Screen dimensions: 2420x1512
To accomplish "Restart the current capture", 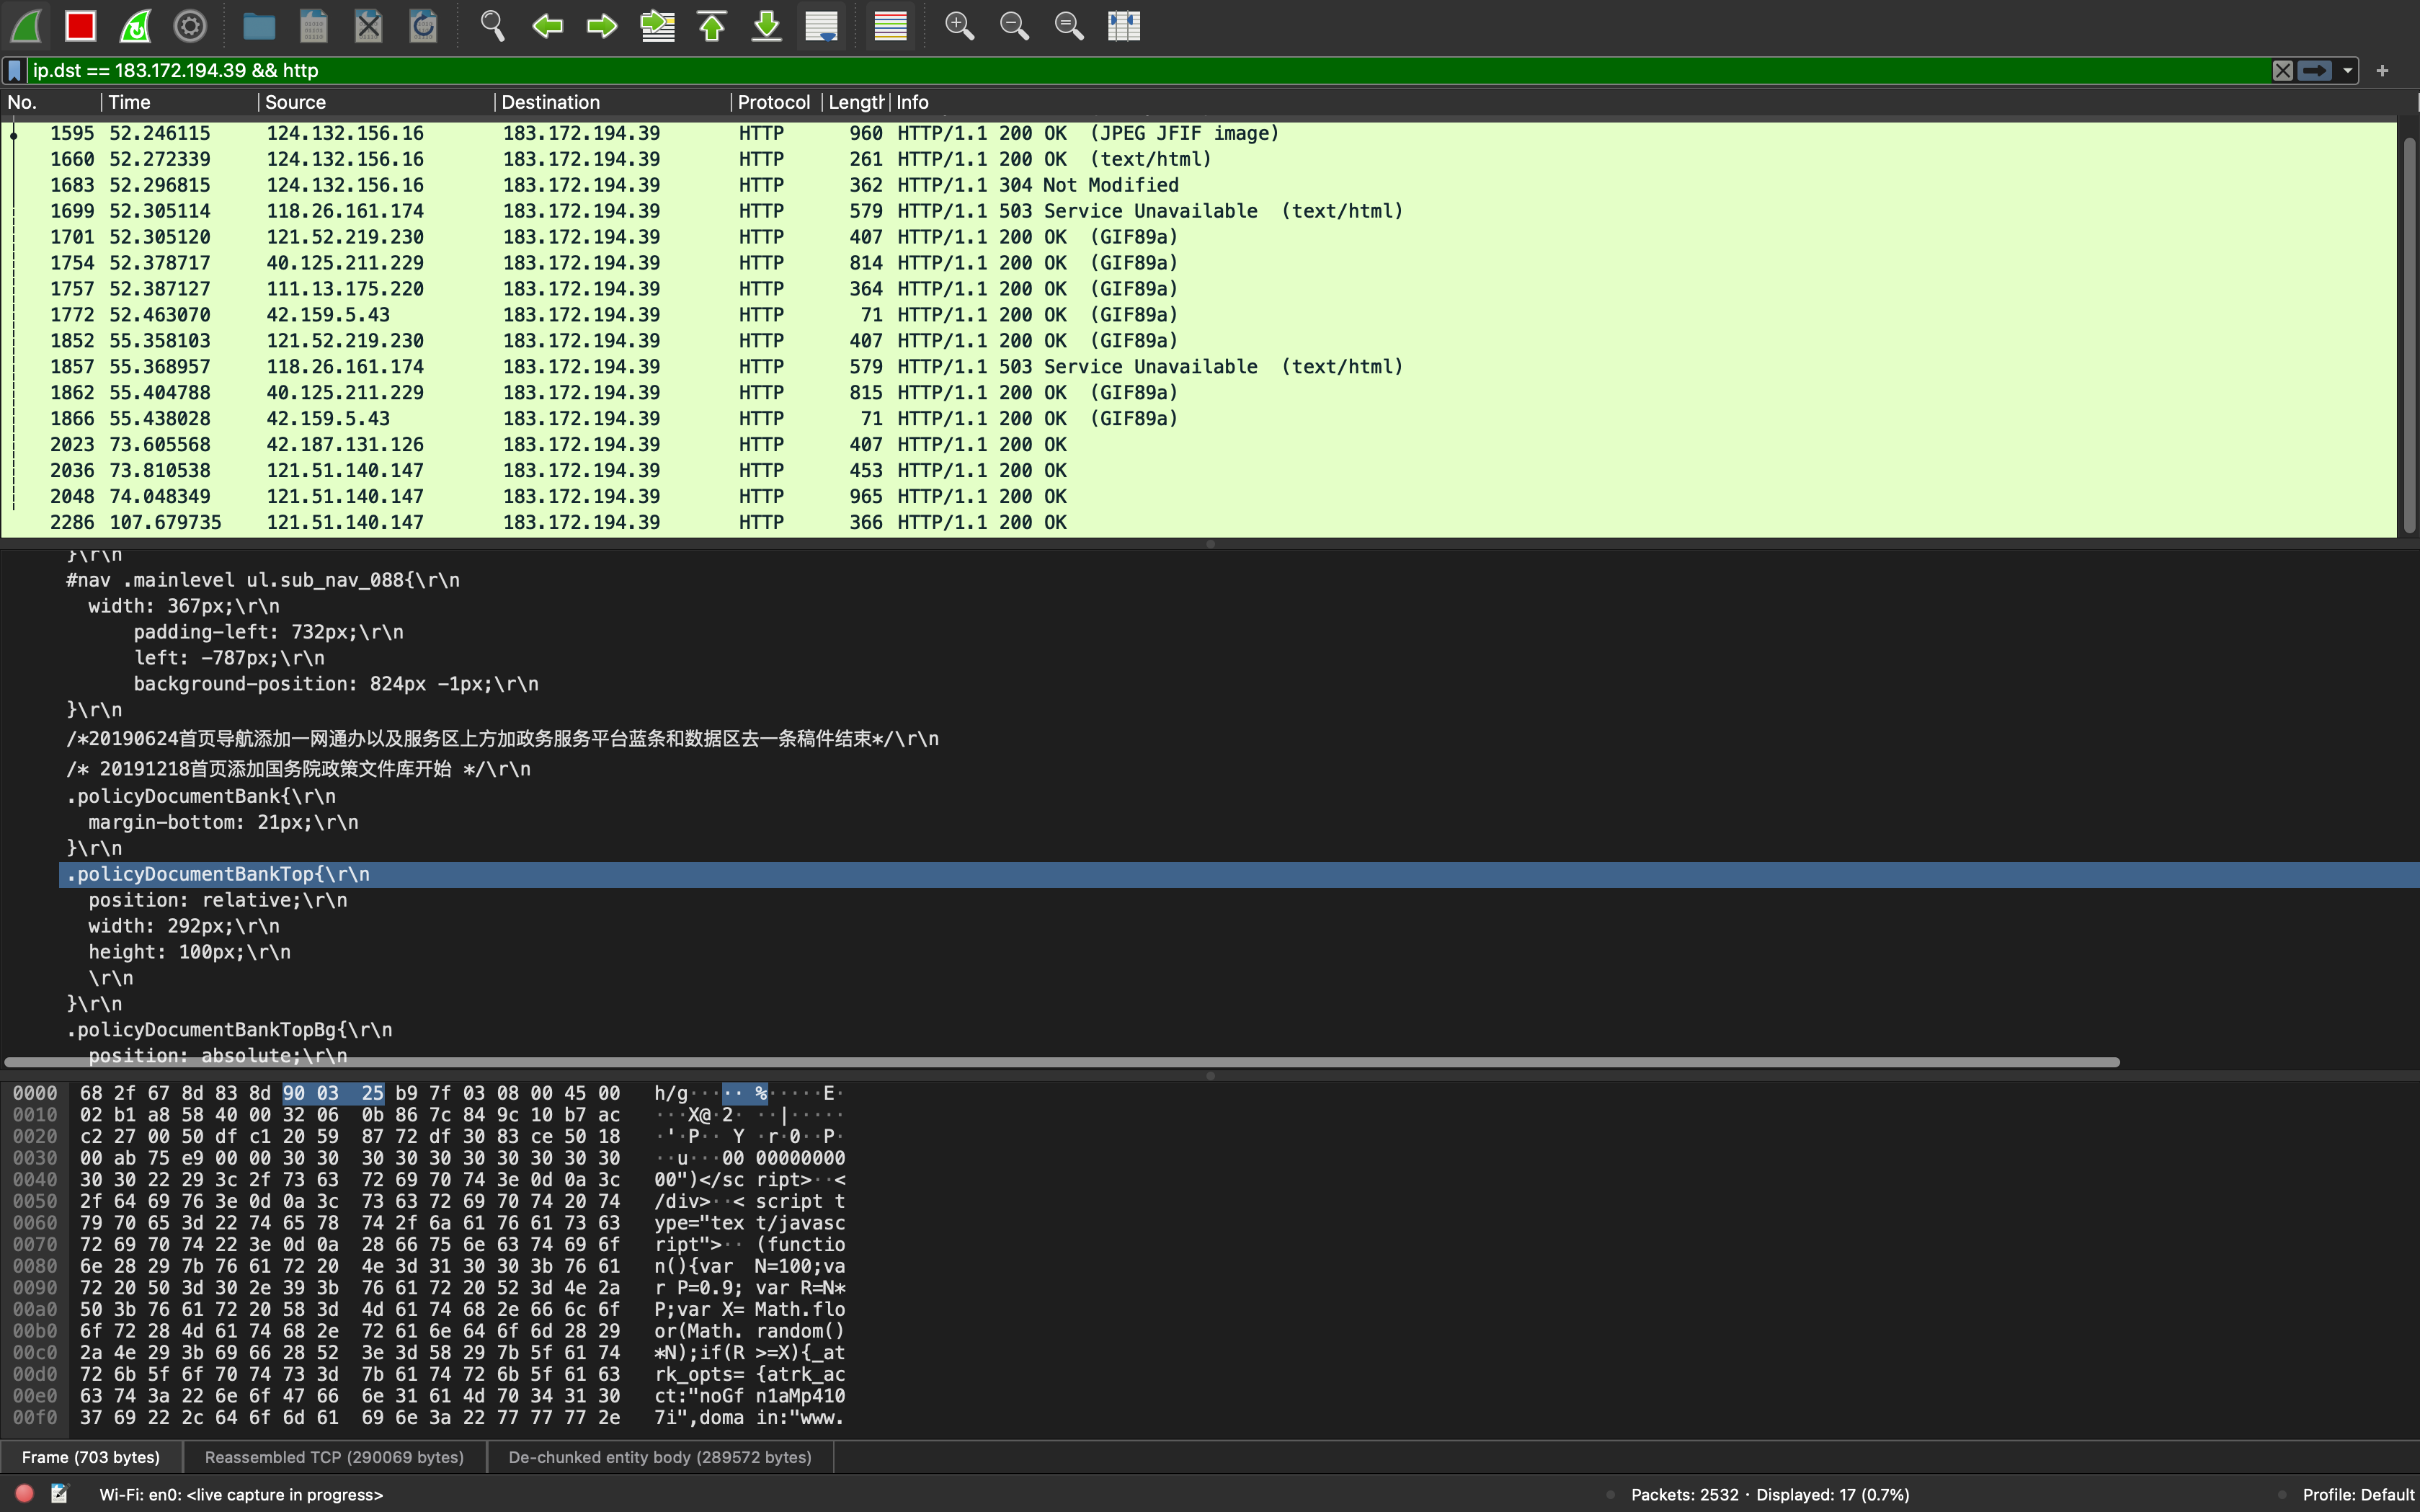I will (x=135, y=26).
